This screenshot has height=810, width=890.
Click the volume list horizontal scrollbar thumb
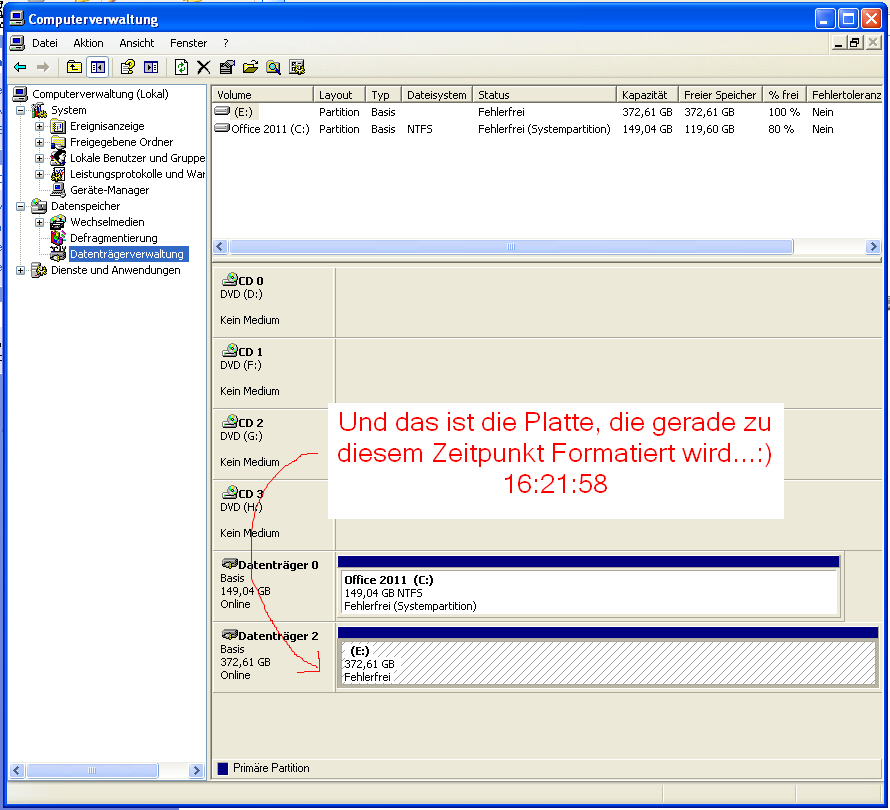pyautogui.click(x=511, y=246)
